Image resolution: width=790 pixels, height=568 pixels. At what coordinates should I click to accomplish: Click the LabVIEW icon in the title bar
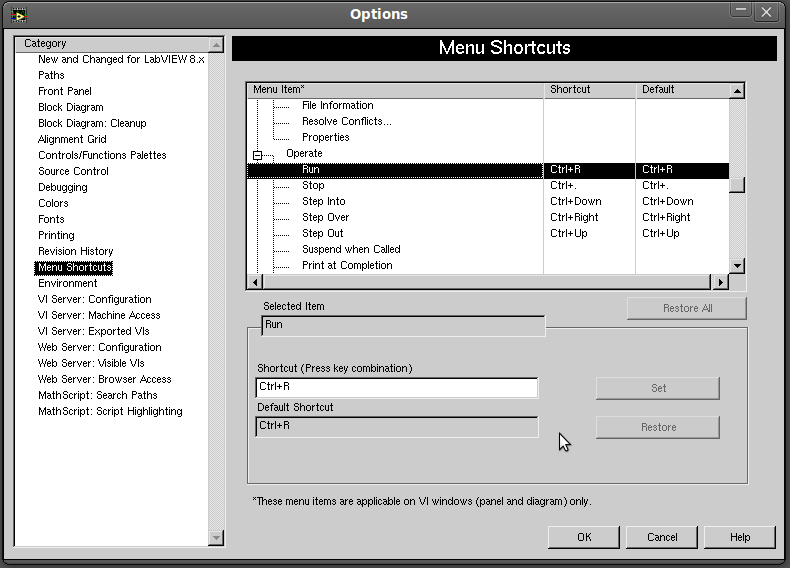[18, 14]
